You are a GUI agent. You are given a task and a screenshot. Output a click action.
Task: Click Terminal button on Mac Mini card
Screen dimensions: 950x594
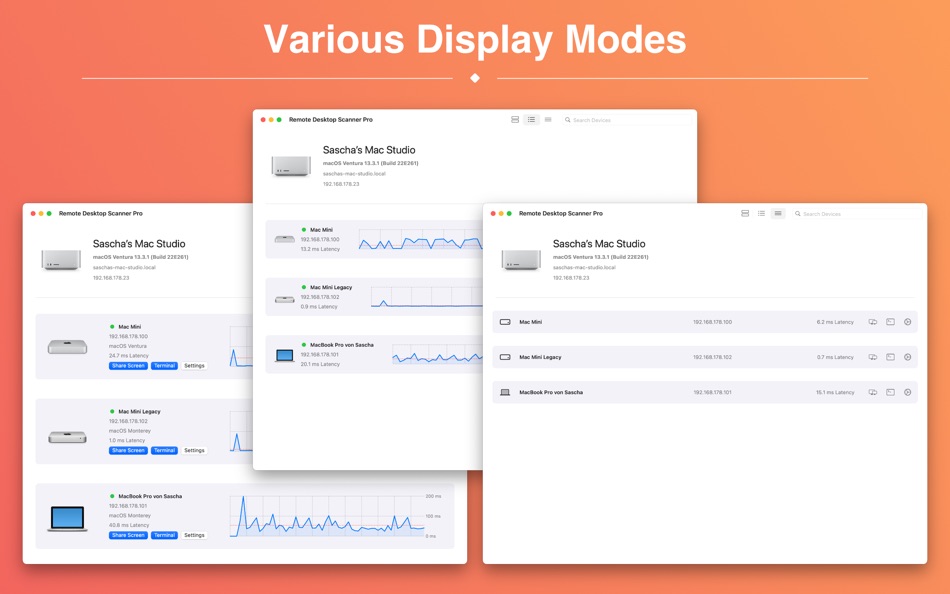pyautogui.click(x=164, y=365)
